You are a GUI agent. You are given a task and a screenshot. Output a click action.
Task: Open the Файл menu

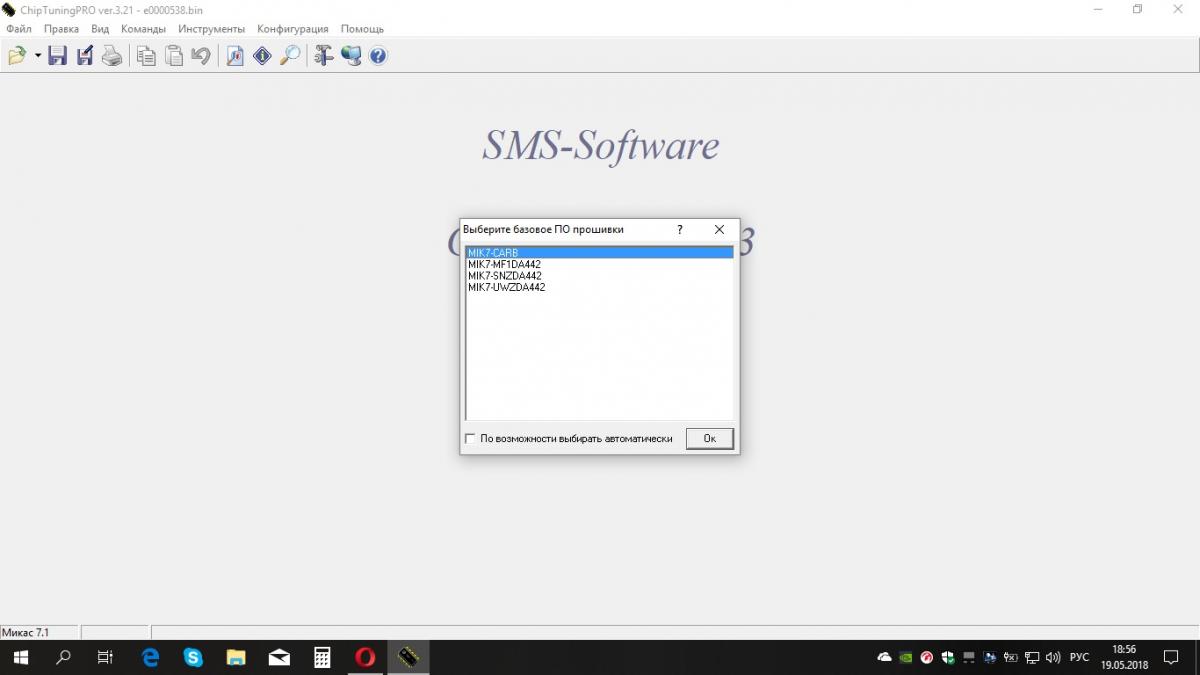pos(18,29)
